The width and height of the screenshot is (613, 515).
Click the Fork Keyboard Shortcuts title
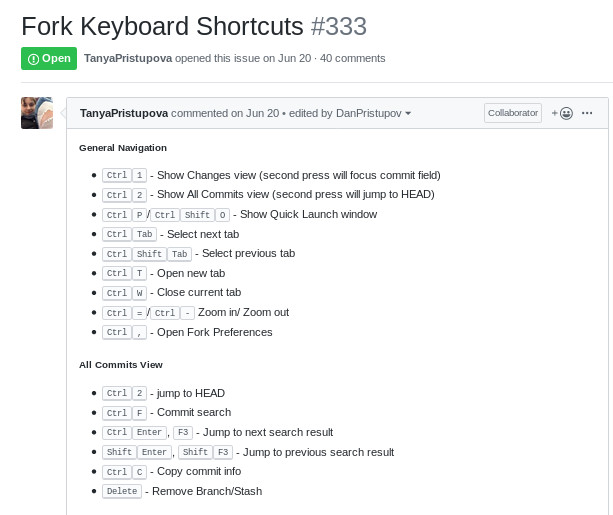(x=162, y=26)
